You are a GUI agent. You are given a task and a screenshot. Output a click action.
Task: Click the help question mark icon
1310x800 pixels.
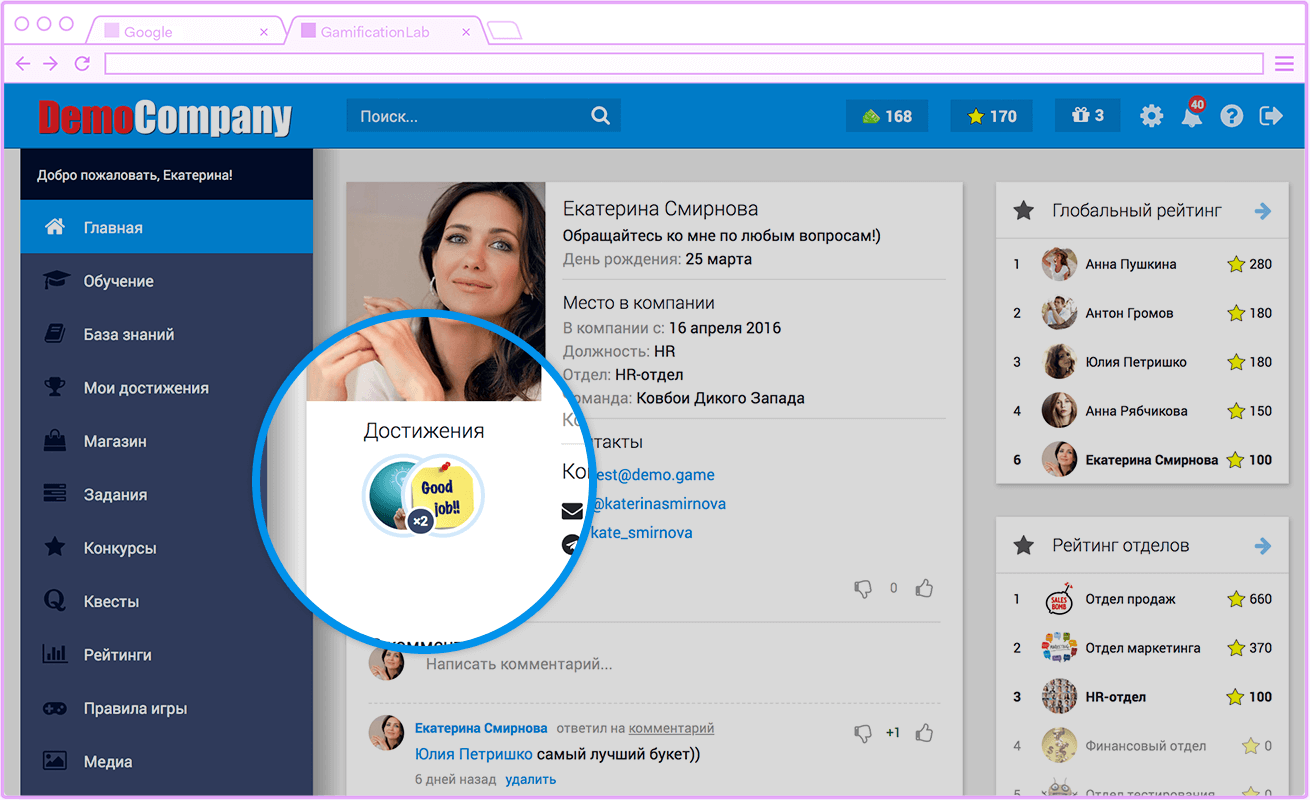tap(1232, 116)
